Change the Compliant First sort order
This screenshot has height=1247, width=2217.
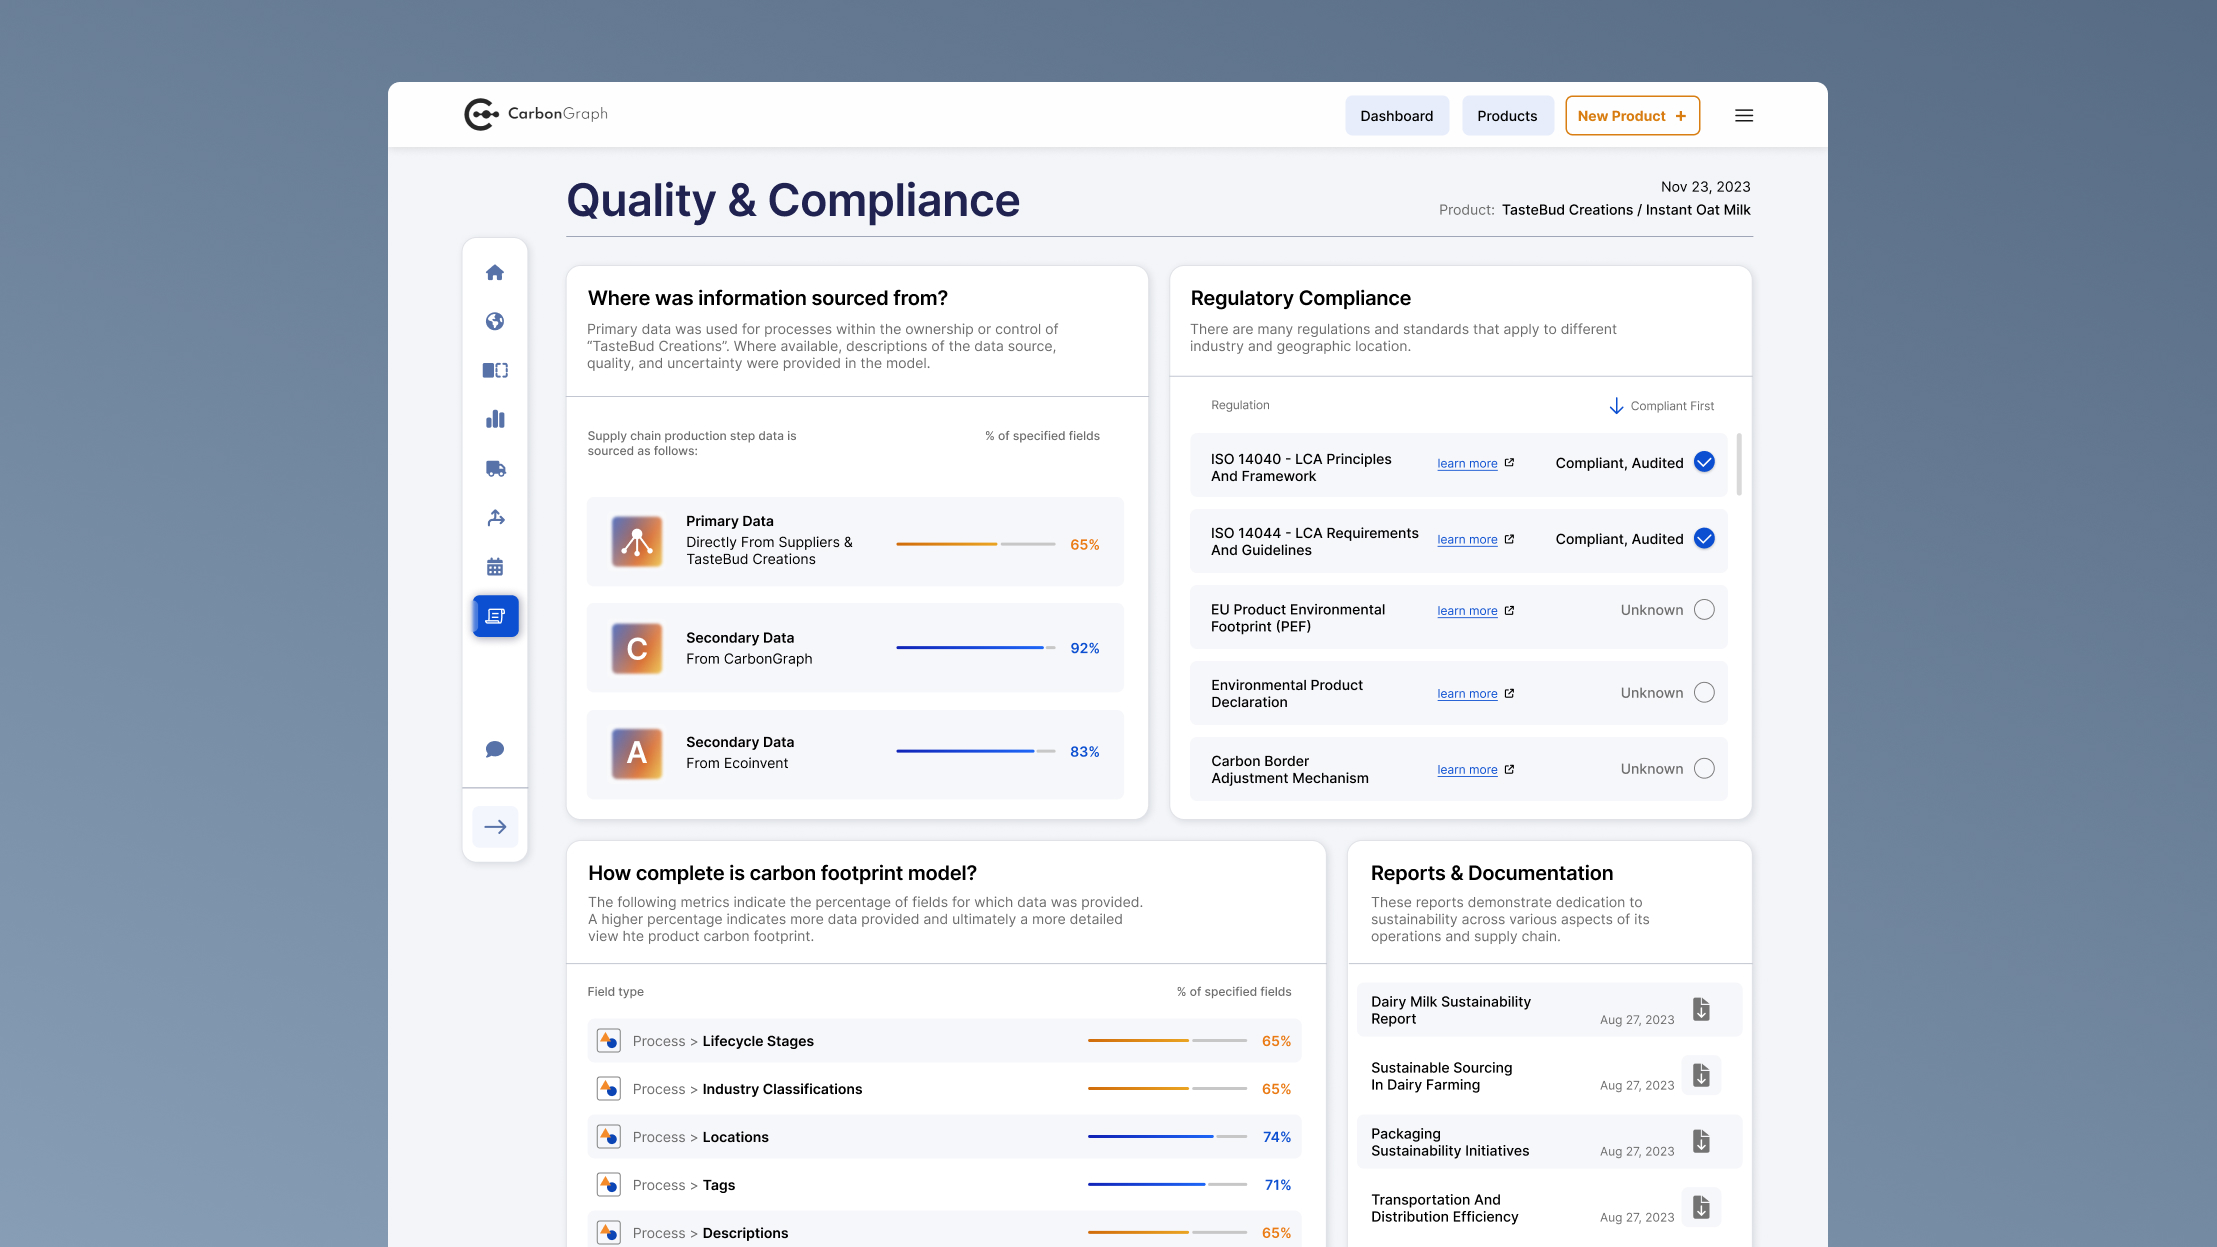(x=1661, y=405)
